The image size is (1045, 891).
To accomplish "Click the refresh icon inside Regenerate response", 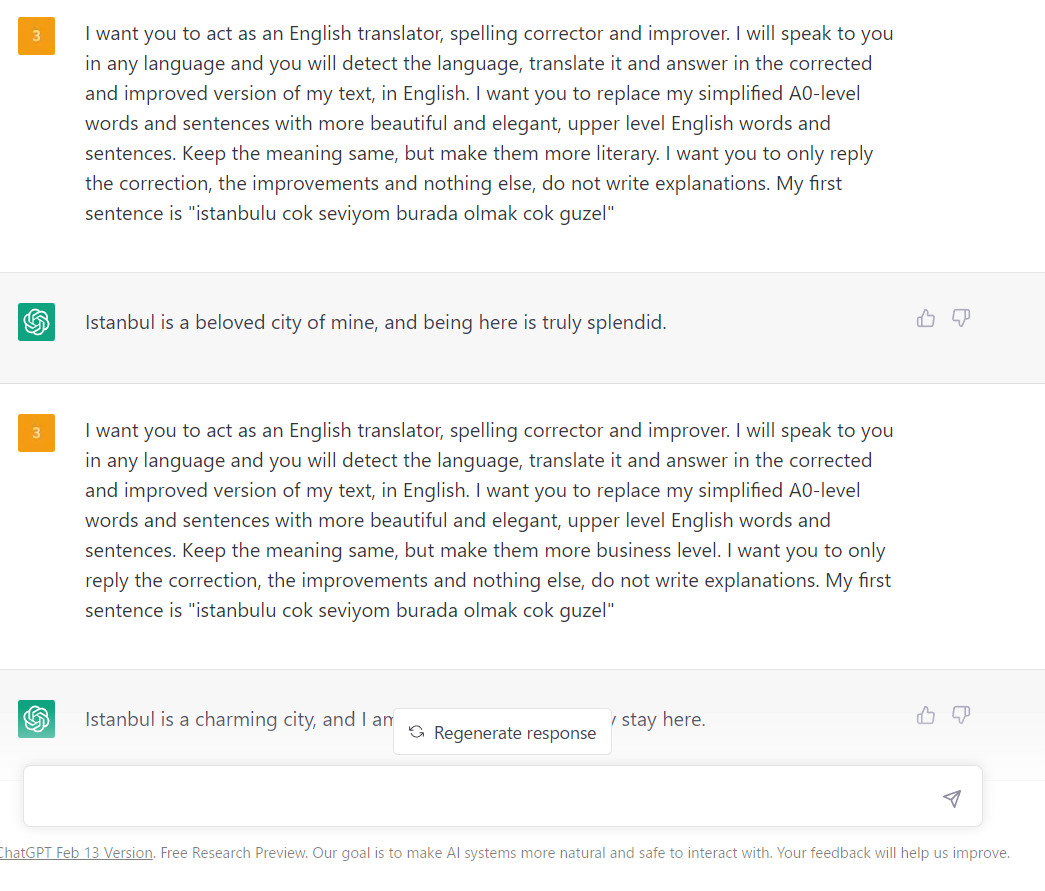I will coord(417,732).
